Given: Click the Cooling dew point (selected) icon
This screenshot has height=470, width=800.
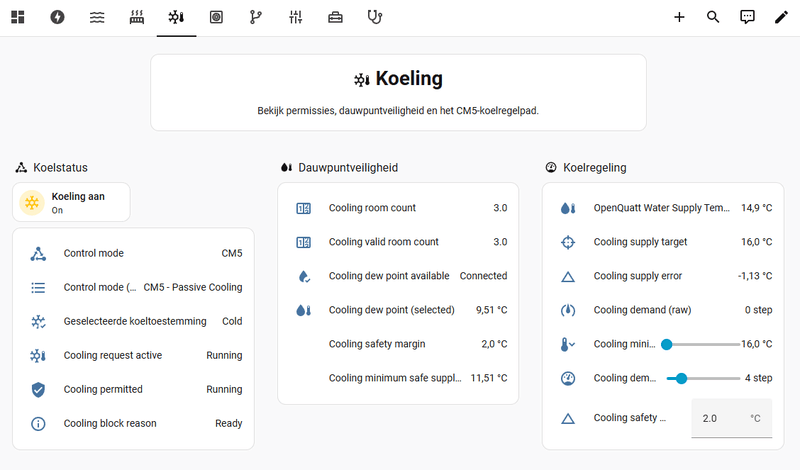Looking at the screenshot, I should pyautogui.click(x=304, y=310).
